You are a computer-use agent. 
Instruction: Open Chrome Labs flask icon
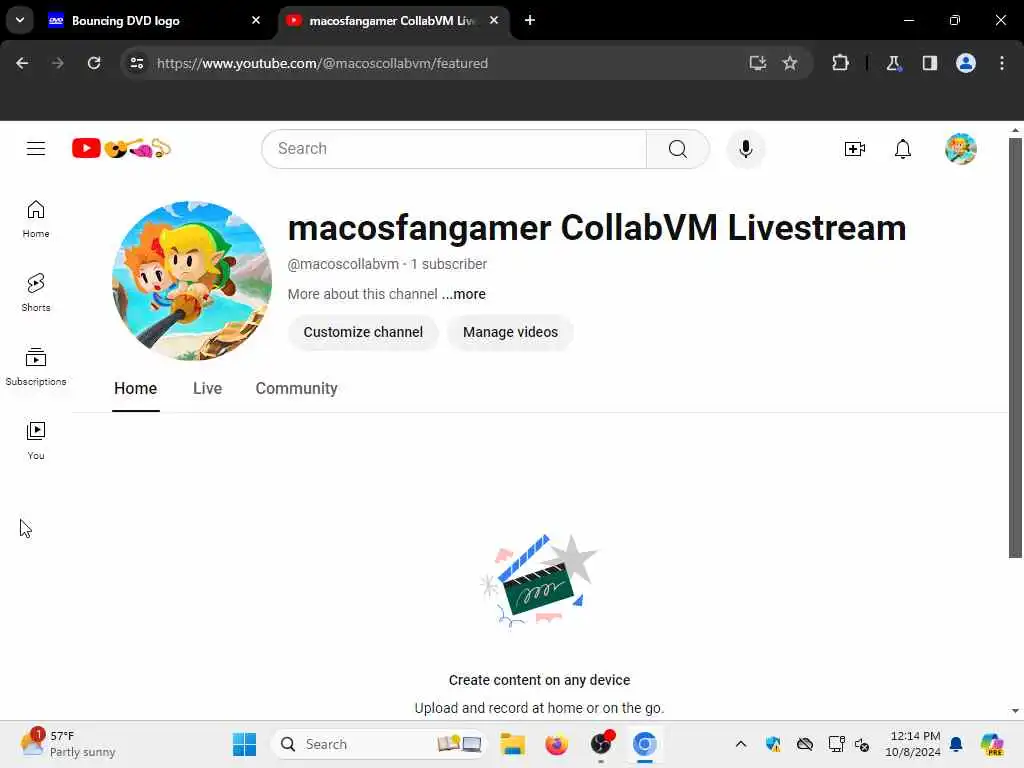click(893, 63)
